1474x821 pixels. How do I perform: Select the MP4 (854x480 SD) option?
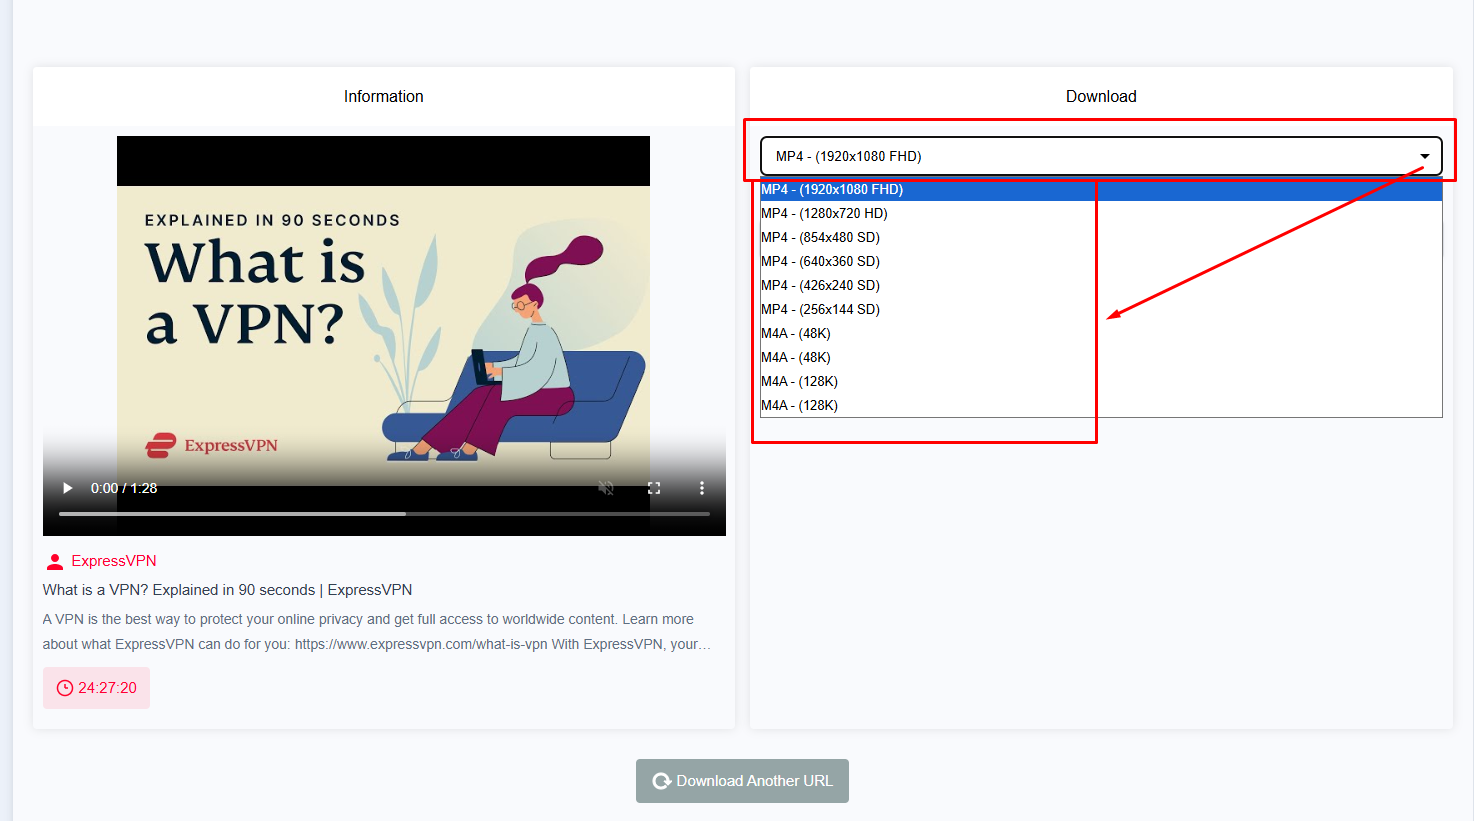tap(820, 237)
